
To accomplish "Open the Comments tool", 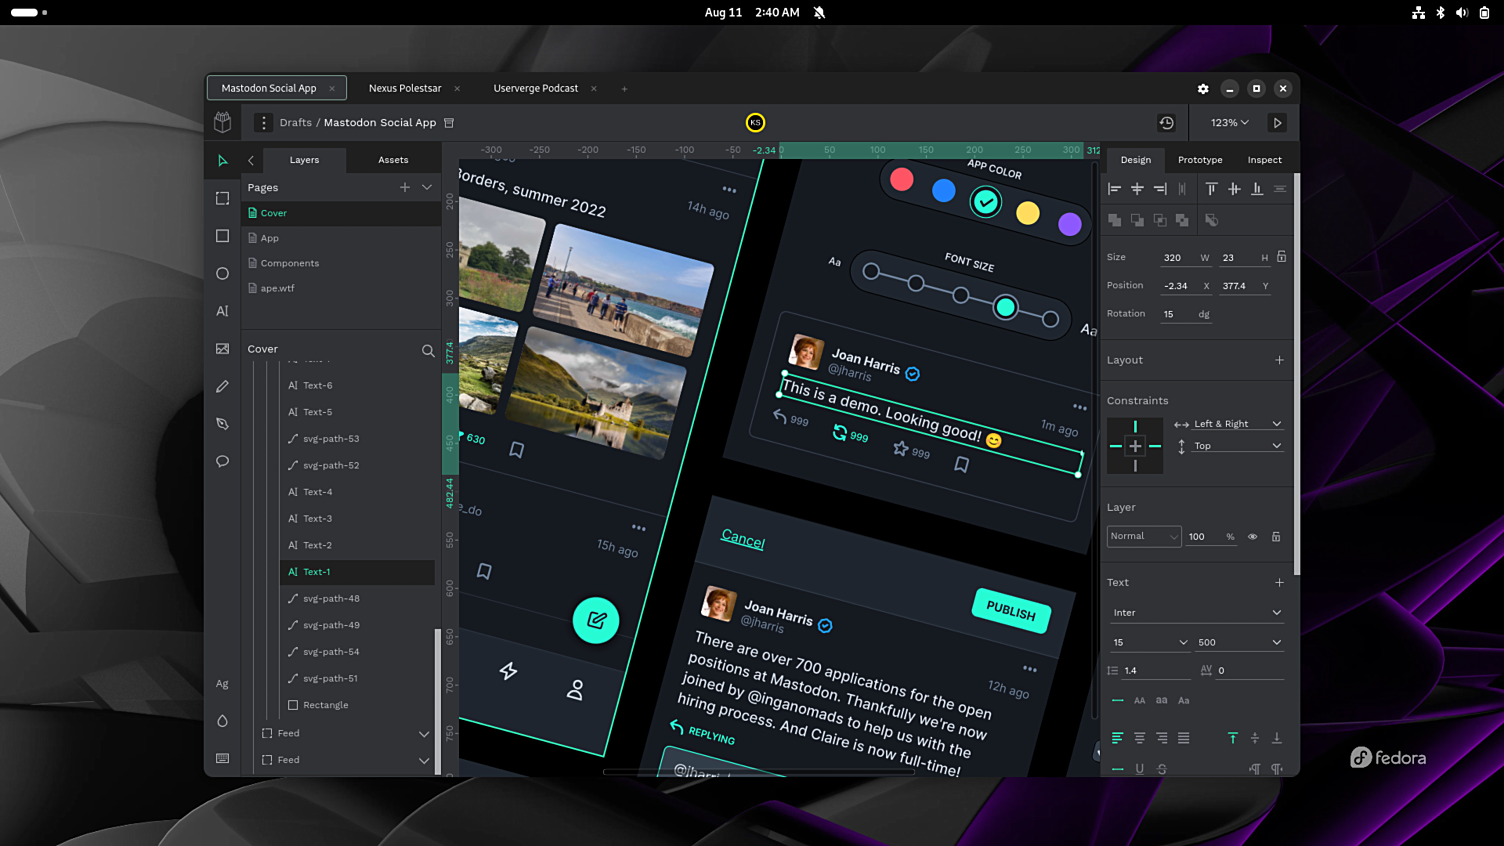I will click(222, 461).
